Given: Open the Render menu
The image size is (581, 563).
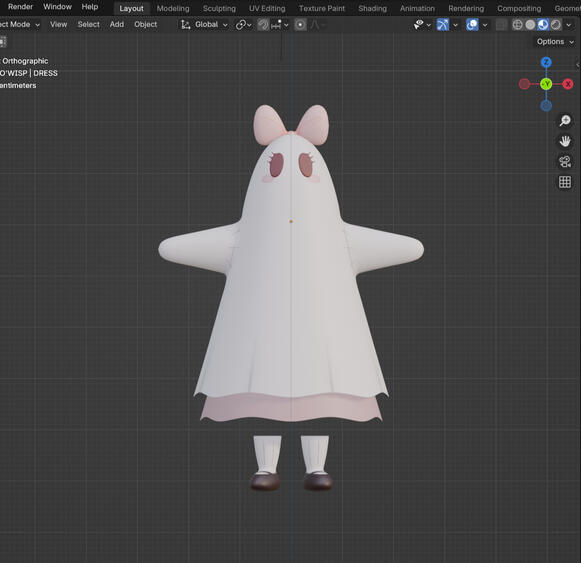Looking at the screenshot, I should click(x=20, y=7).
